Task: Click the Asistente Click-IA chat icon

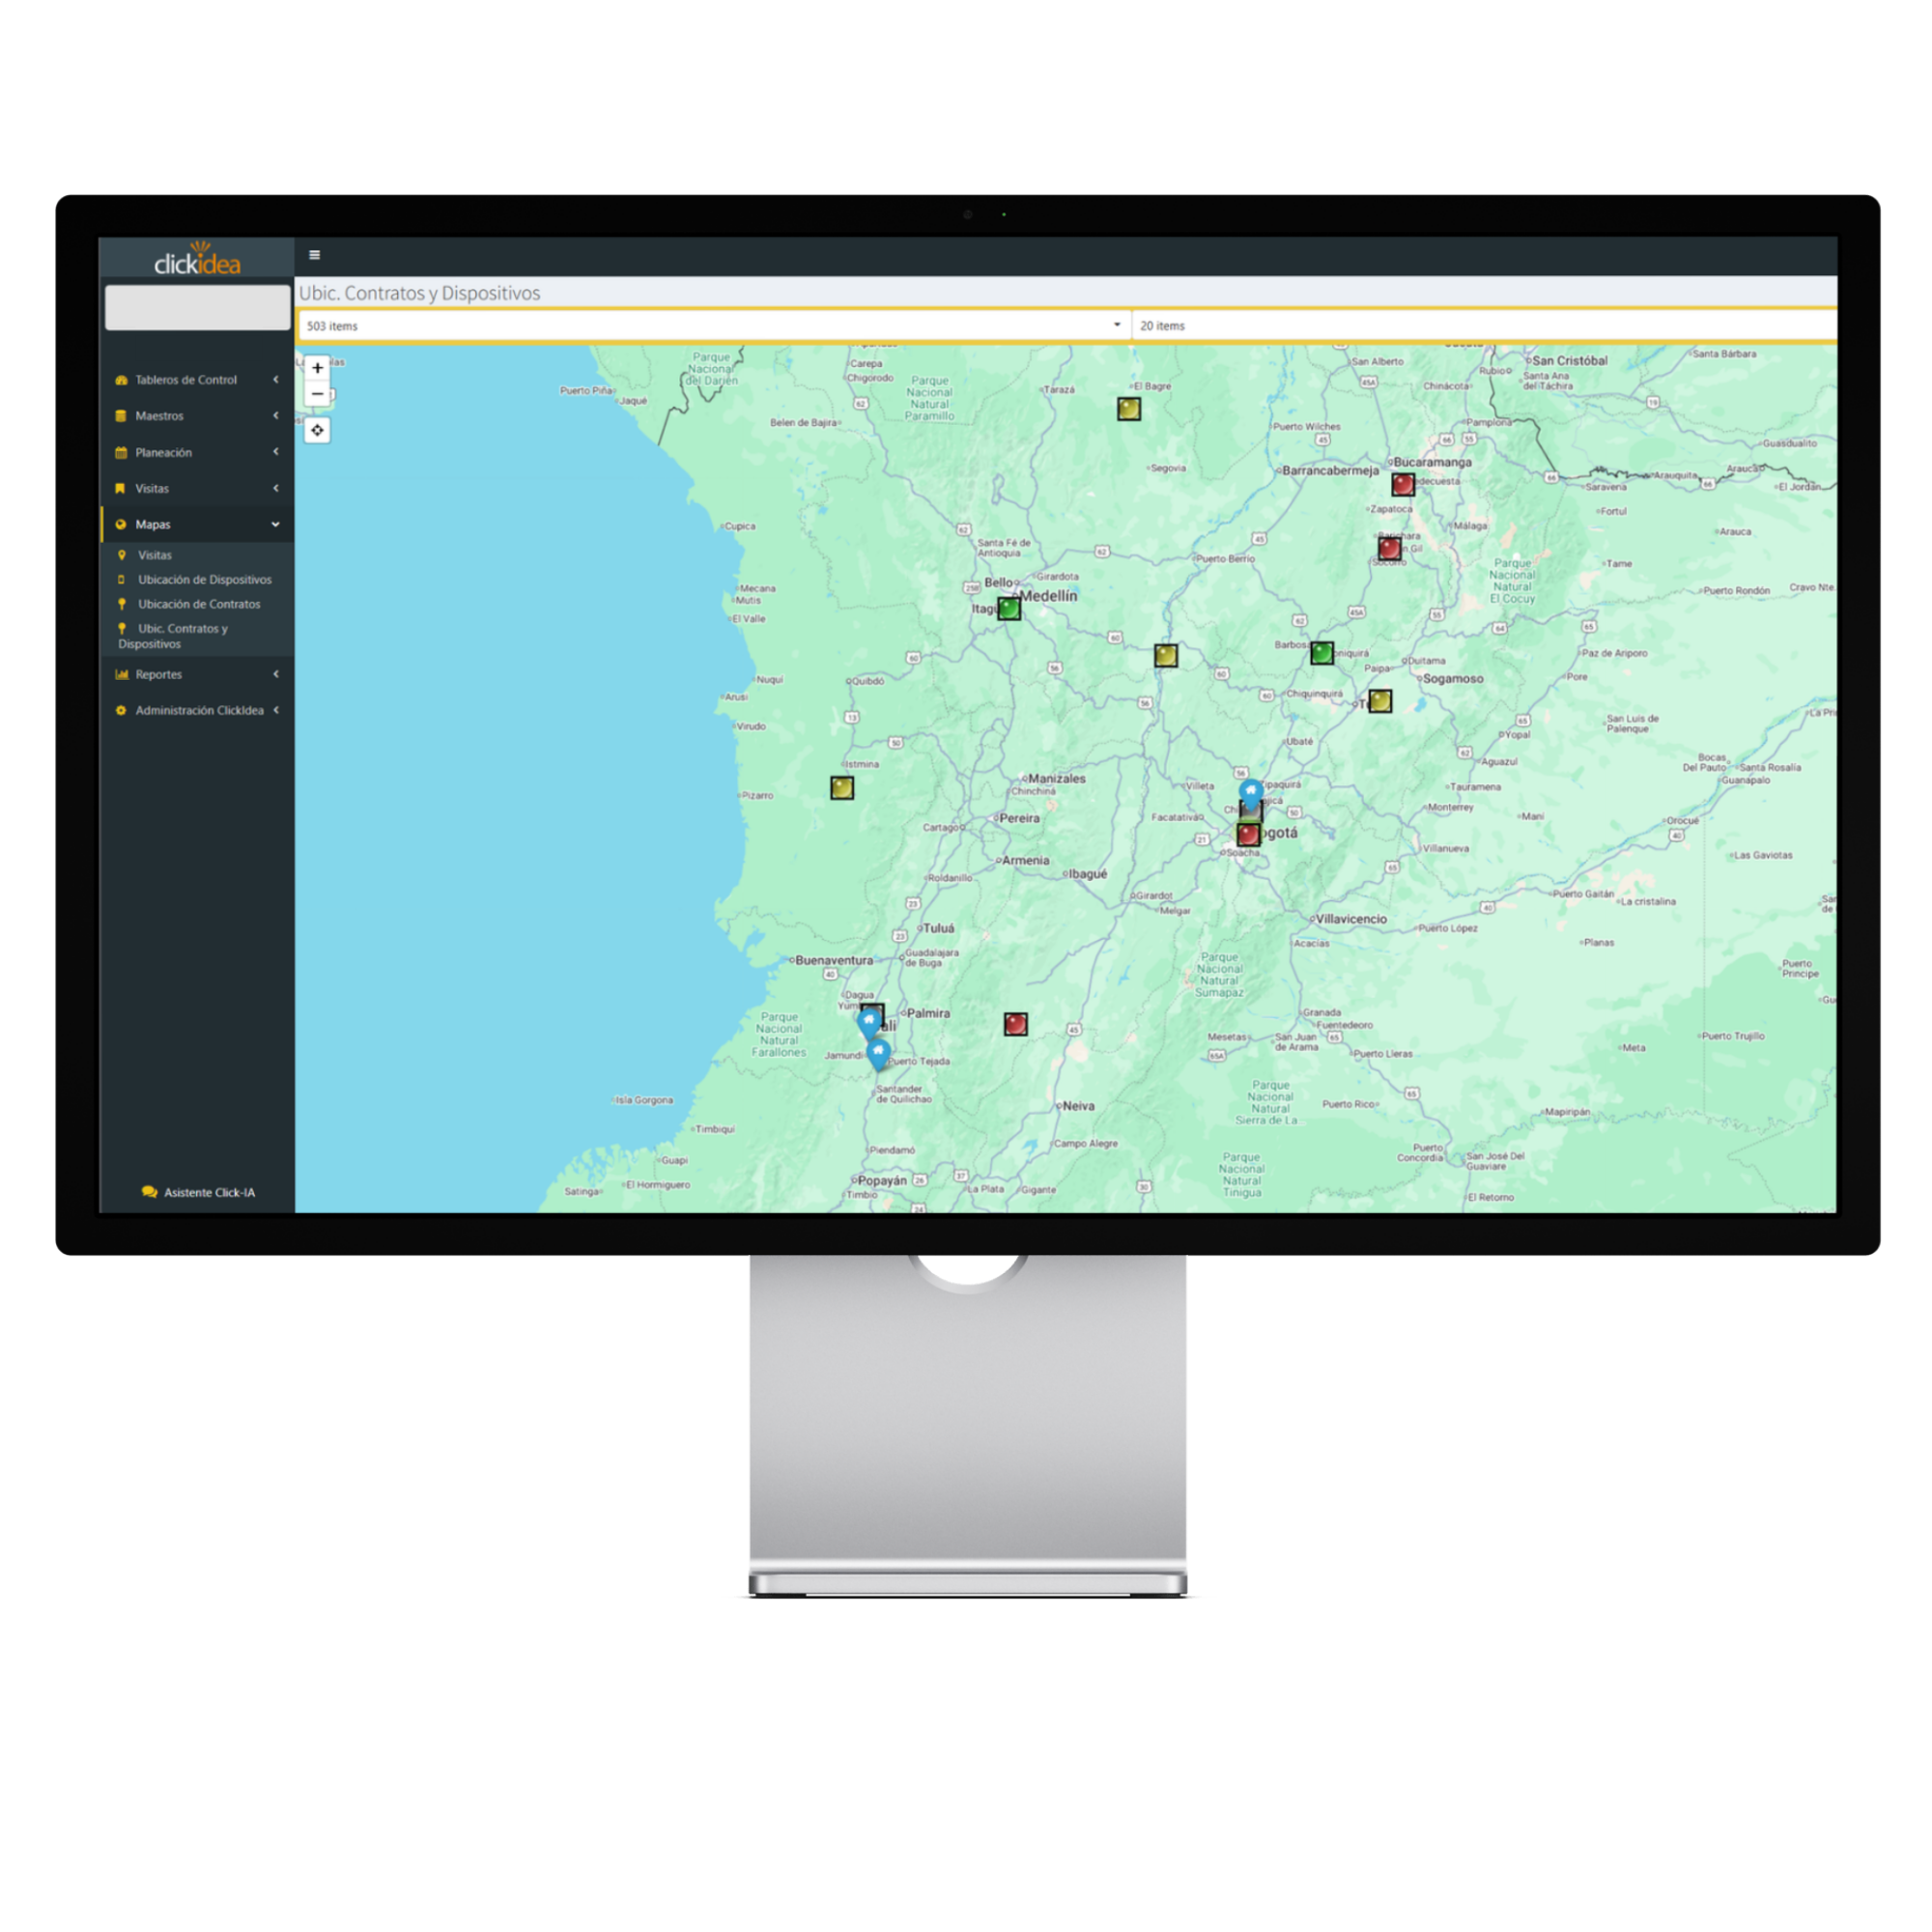Action: coord(148,1192)
